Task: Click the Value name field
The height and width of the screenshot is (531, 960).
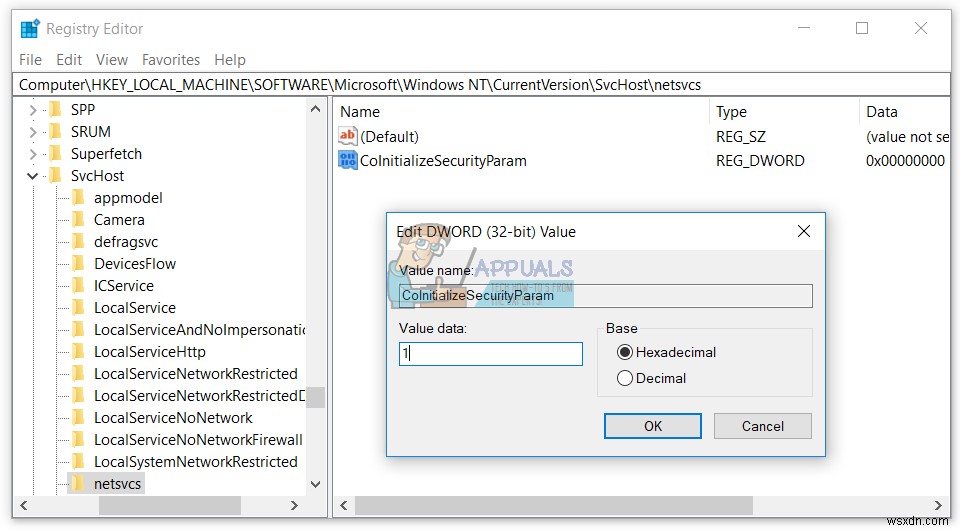Action: pos(606,296)
